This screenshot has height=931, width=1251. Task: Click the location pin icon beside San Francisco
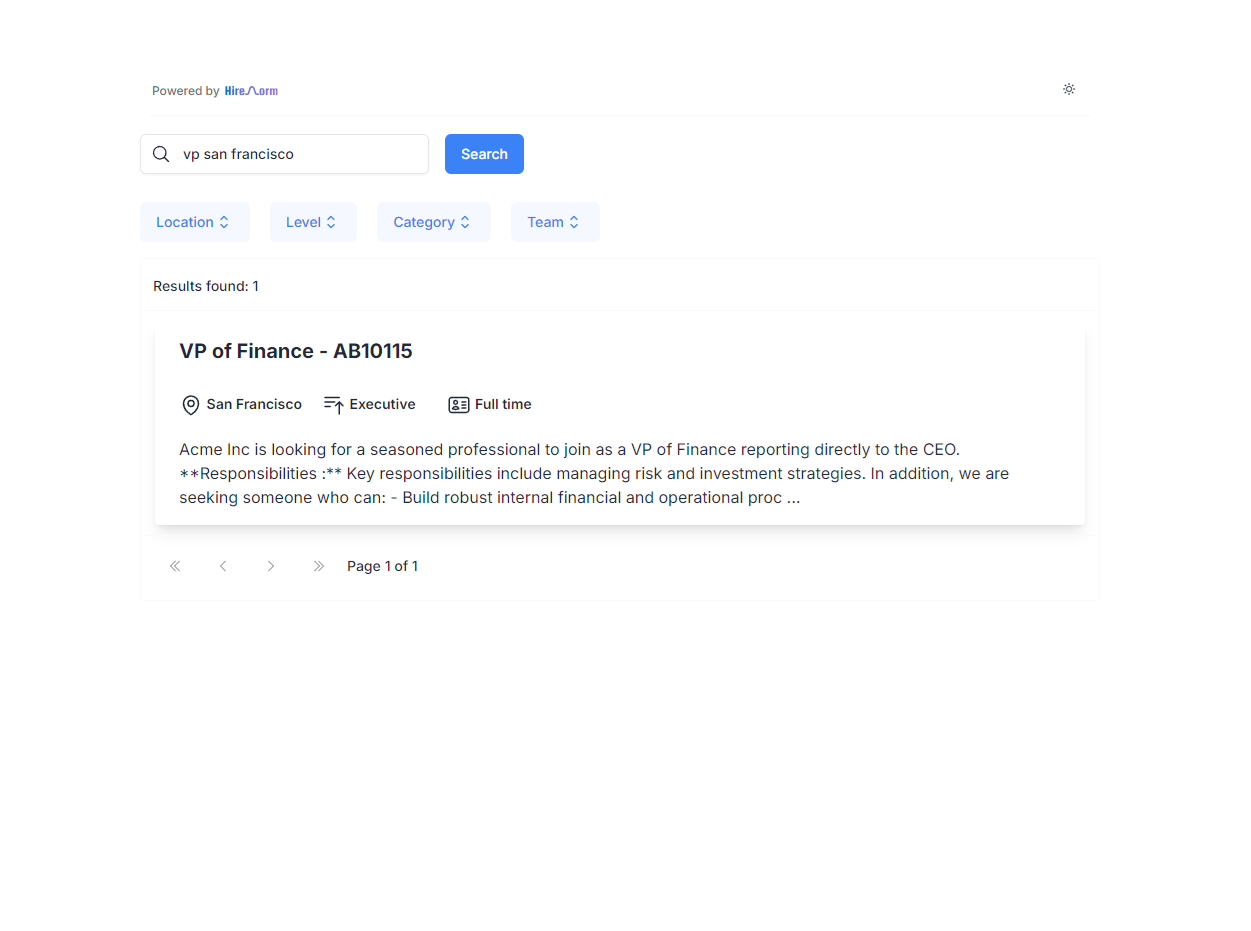click(191, 405)
